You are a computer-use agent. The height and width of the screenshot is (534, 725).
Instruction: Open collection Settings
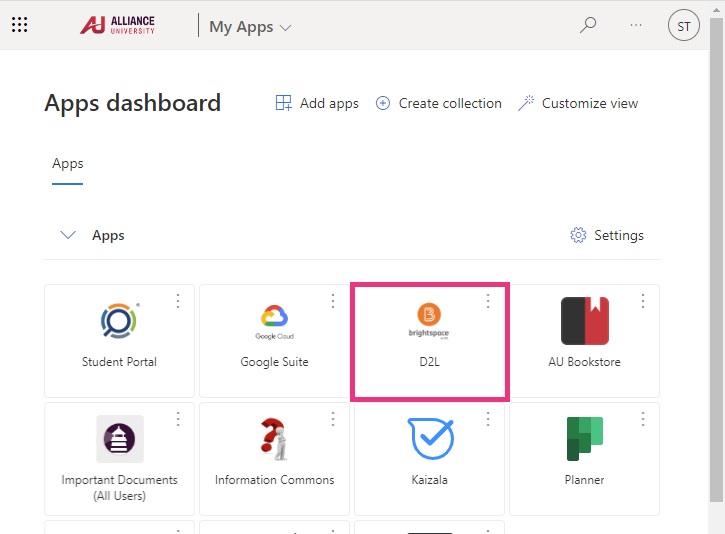pyautogui.click(x=607, y=235)
